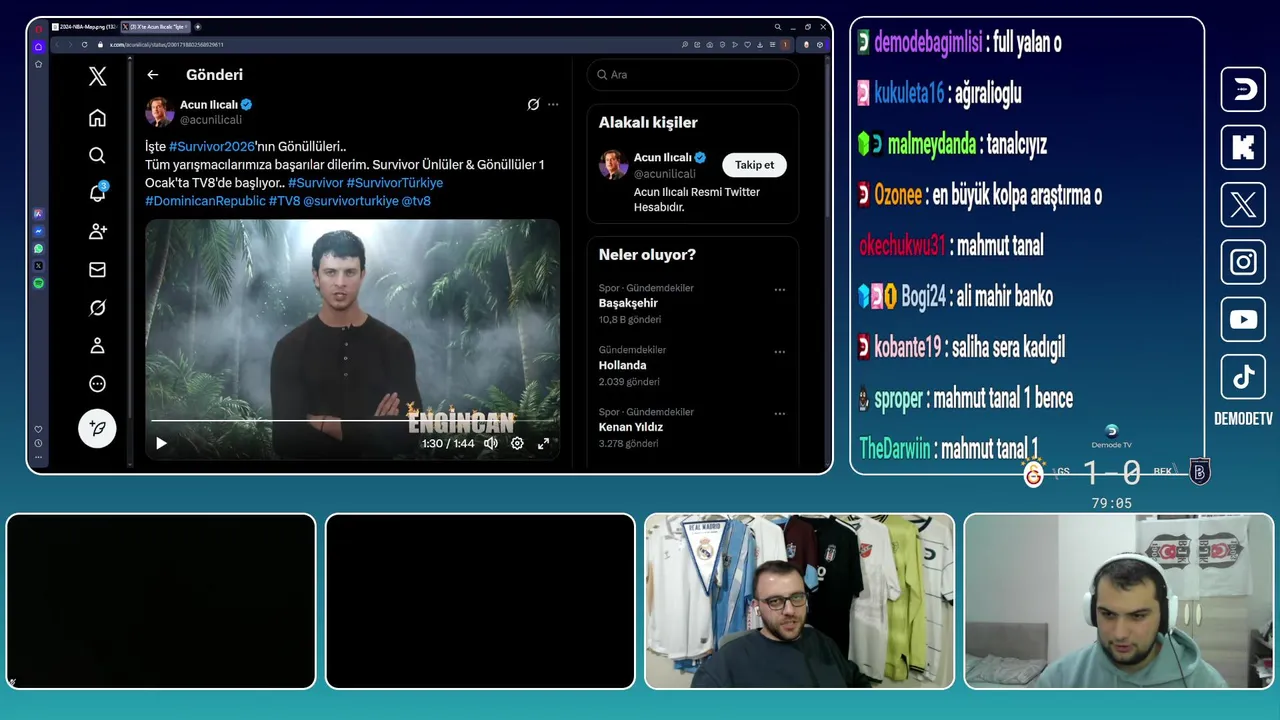1280x720 pixels.
Task: Click Acun Ilıcalı name in Alakalı kişiler
Action: point(662,157)
